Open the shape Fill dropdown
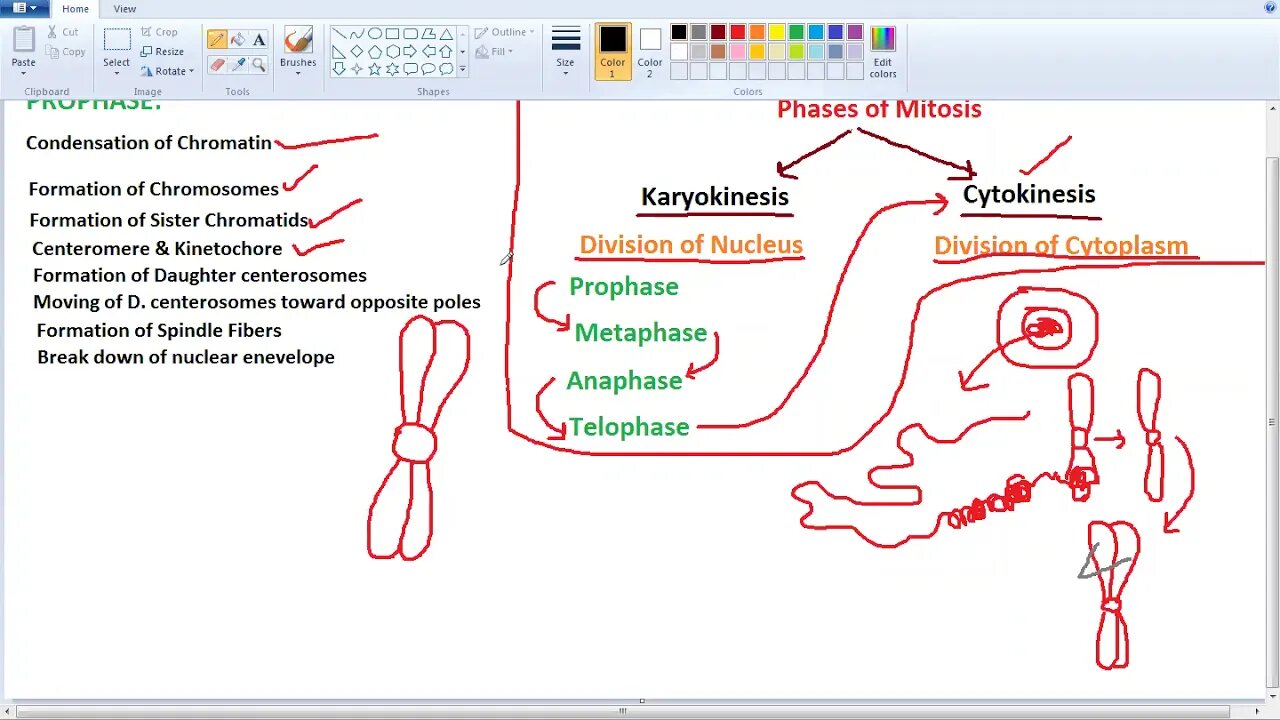Viewport: 1280px width, 720px height. [x=494, y=51]
